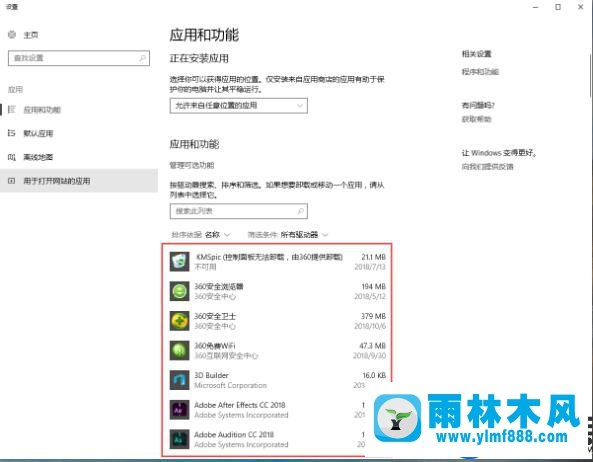Click the 47.3 MB size value
The height and width of the screenshot is (462, 593).
(x=373, y=346)
